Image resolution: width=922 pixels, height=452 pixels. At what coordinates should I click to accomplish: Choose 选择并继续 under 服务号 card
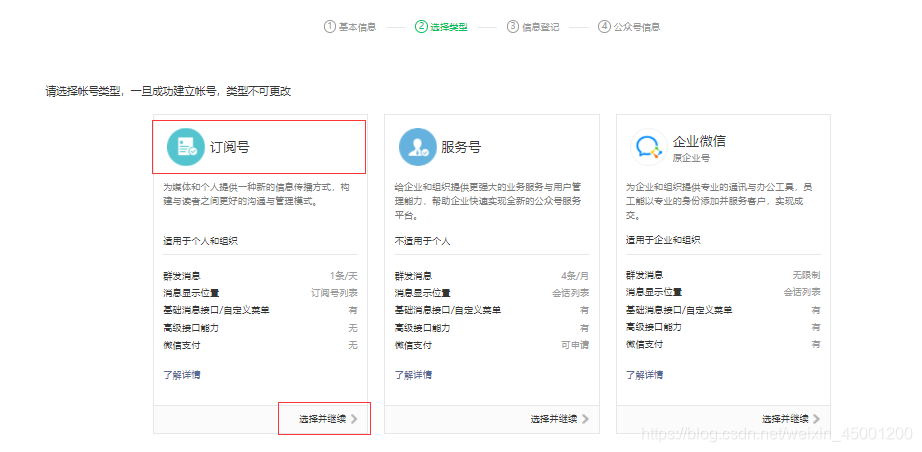pos(554,419)
